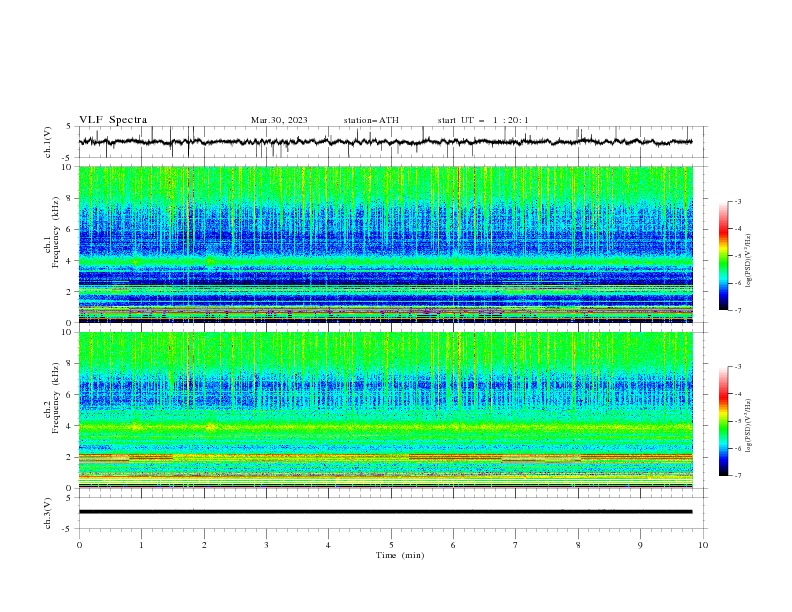Click the "-5" tick on ch.2 colorbar

pyautogui.click(x=738, y=421)
